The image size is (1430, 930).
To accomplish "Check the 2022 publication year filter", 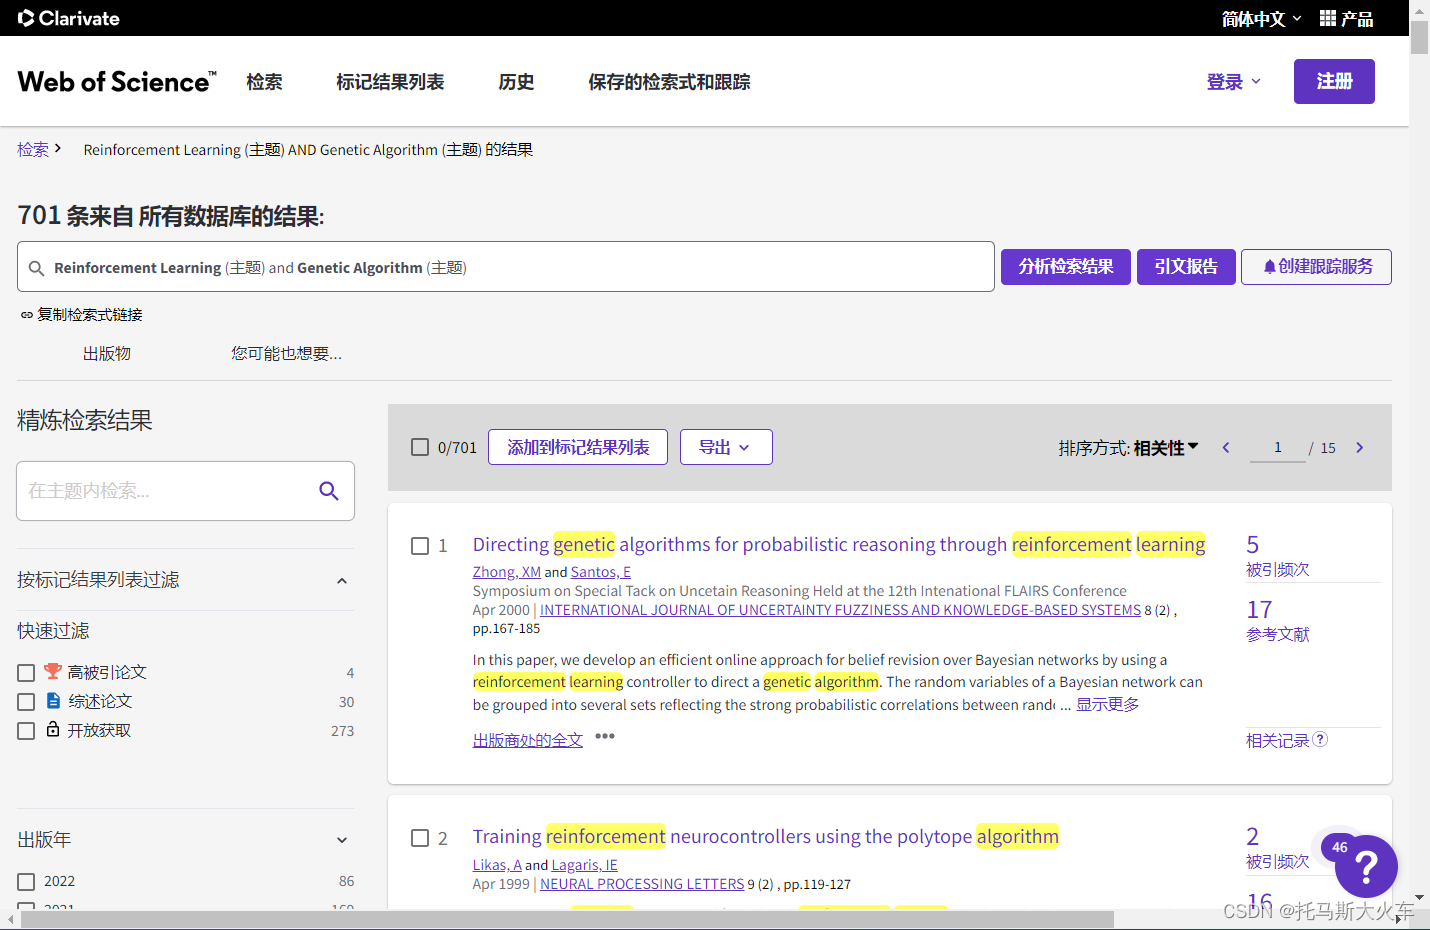I will point(26,882).
